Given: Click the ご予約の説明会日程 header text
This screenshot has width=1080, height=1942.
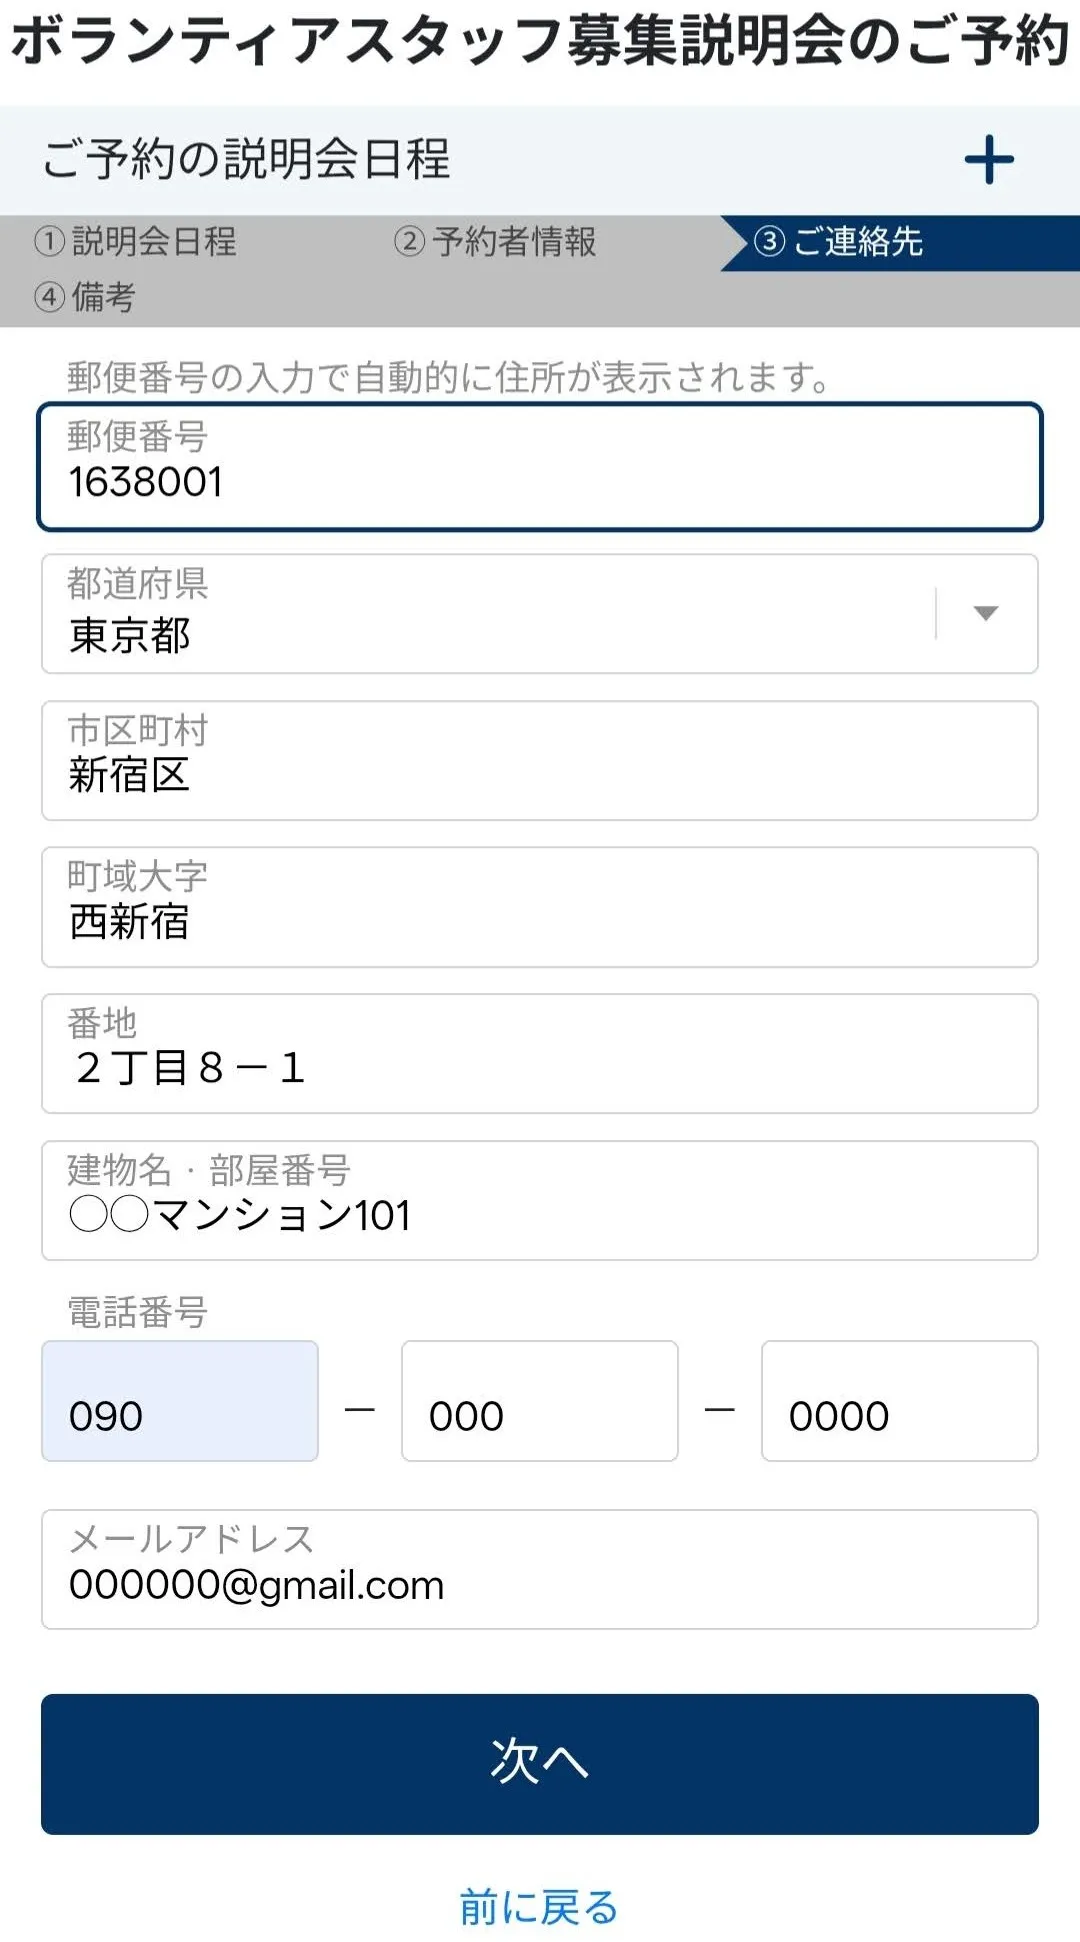Looking at the screenshot, I should [x=246, y=160].
